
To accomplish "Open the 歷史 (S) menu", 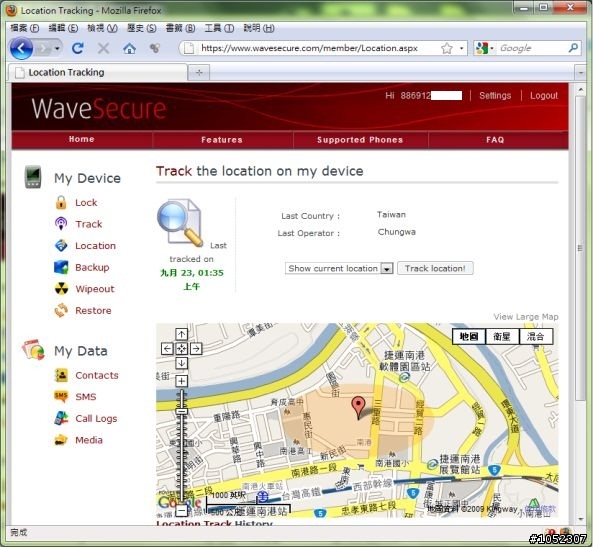I will [x=141, y=28].
